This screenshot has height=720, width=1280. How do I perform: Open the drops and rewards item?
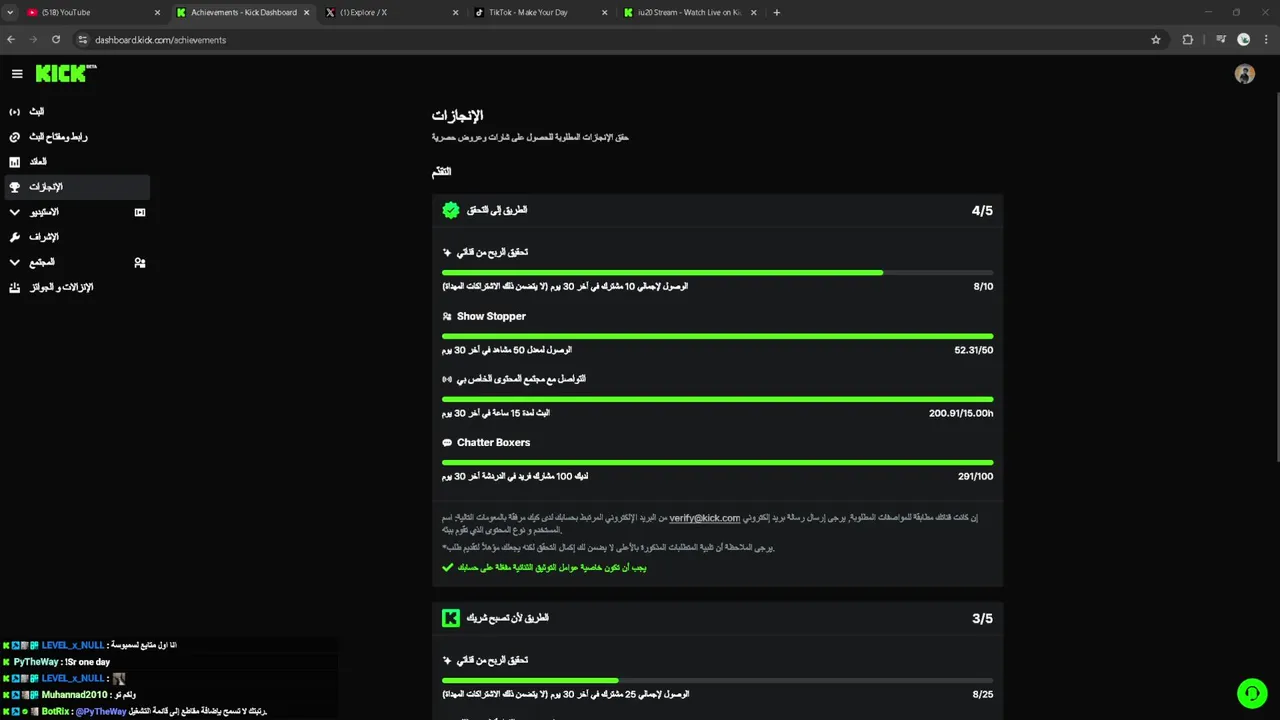tap(60, 287)
